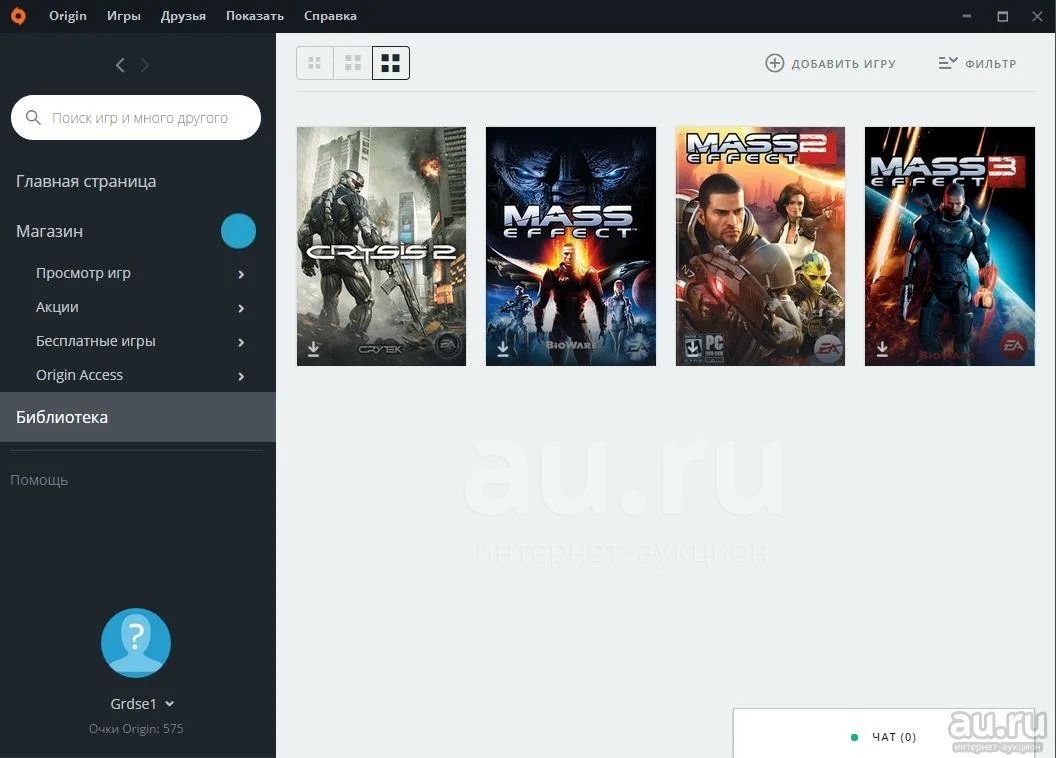Viewport: 1056px width, 758px height.
Task: Open the Друзья menu
Action: coord(183,15)
